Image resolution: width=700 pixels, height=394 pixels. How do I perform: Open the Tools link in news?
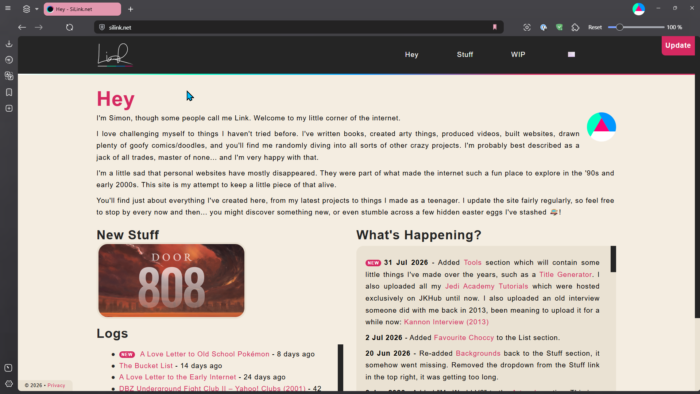tap(472, 262)
